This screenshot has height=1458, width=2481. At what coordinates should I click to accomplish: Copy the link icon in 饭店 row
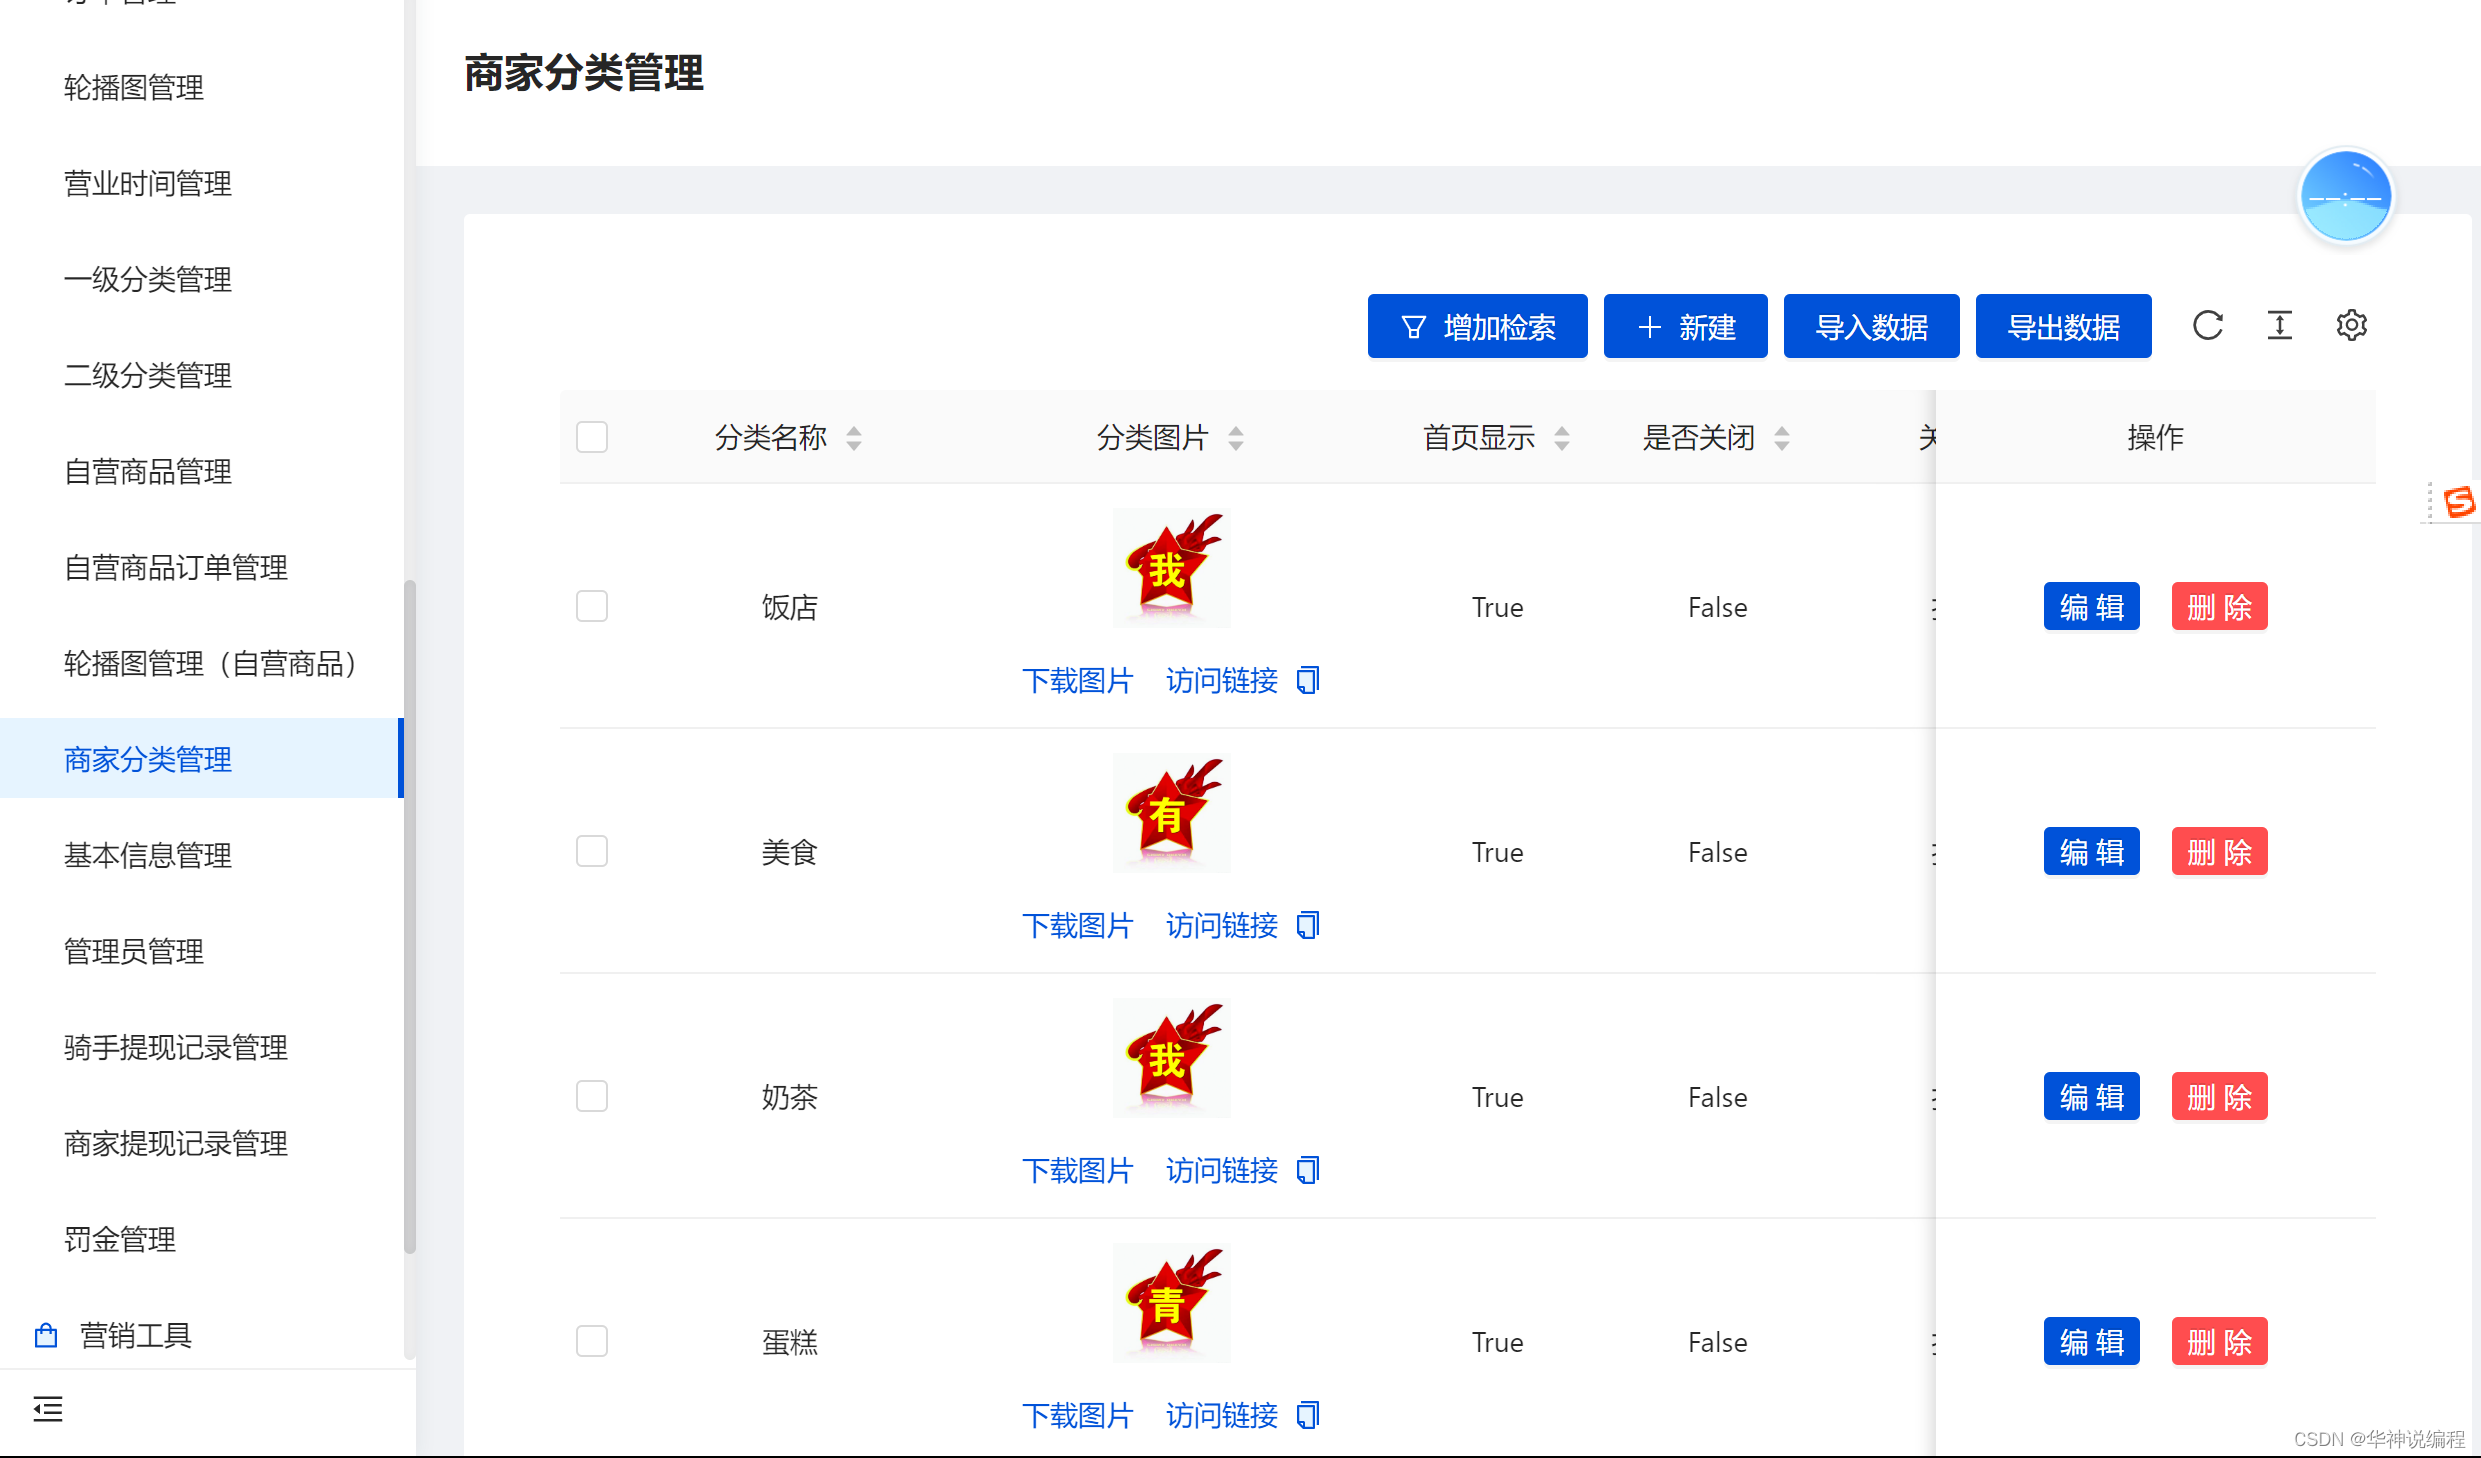coord(1308,680)
